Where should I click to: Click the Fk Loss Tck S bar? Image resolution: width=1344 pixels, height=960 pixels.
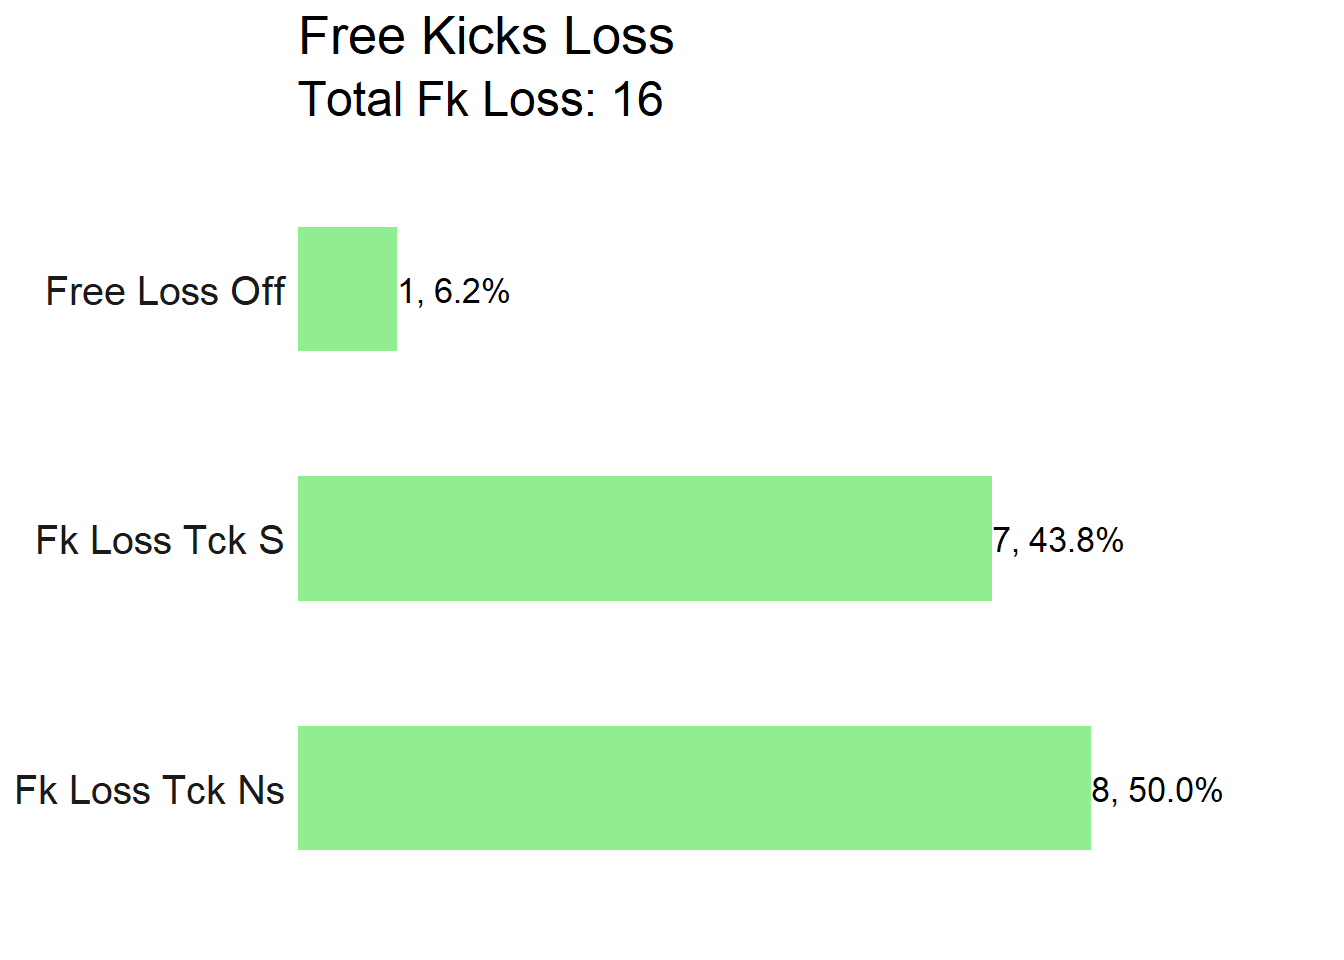[645, 538]
